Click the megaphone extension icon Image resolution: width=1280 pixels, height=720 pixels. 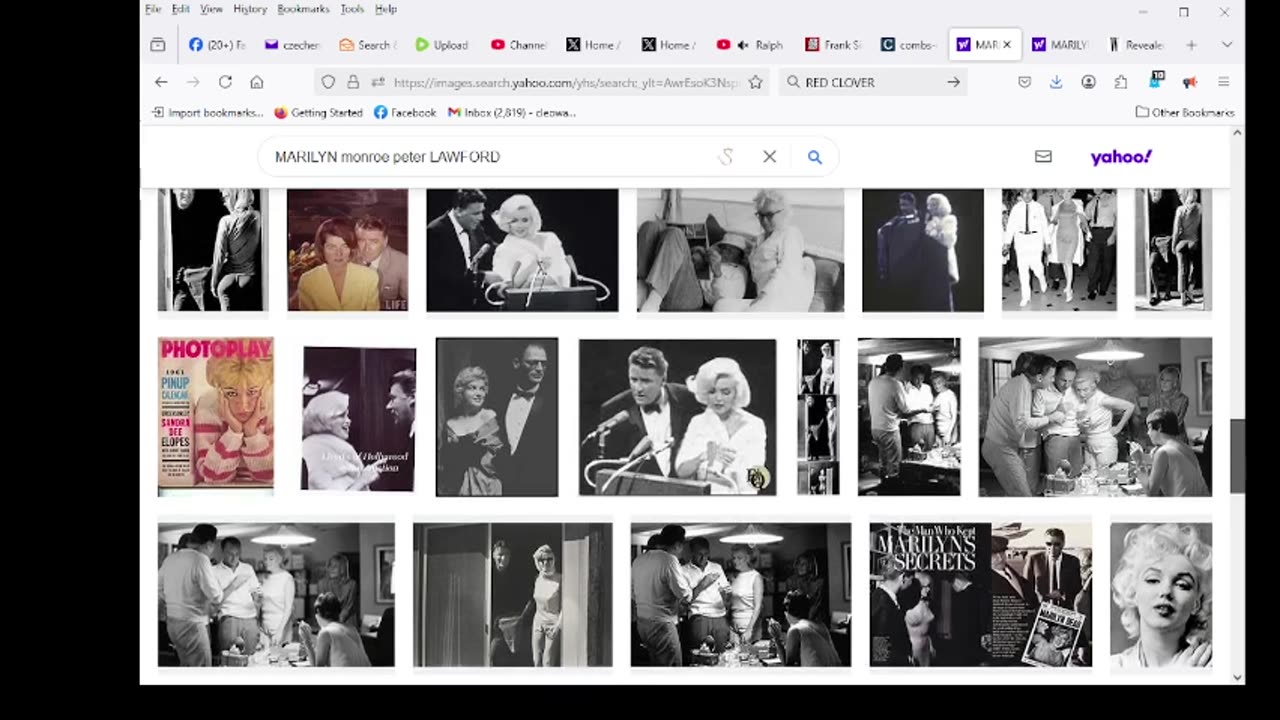(1190, 82)
